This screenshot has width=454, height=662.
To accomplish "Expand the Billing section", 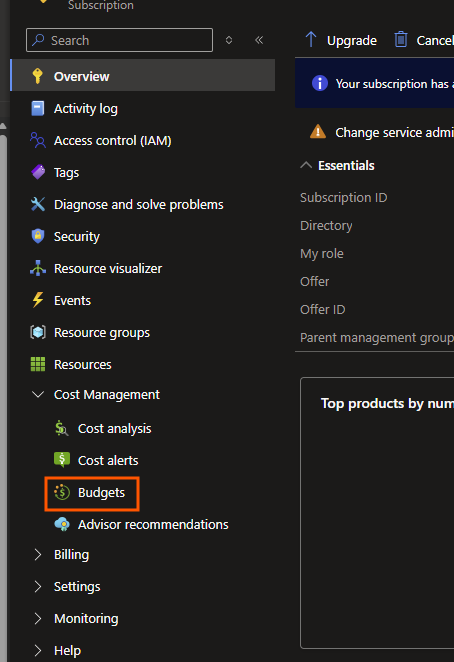I will [x=38, y=554].
